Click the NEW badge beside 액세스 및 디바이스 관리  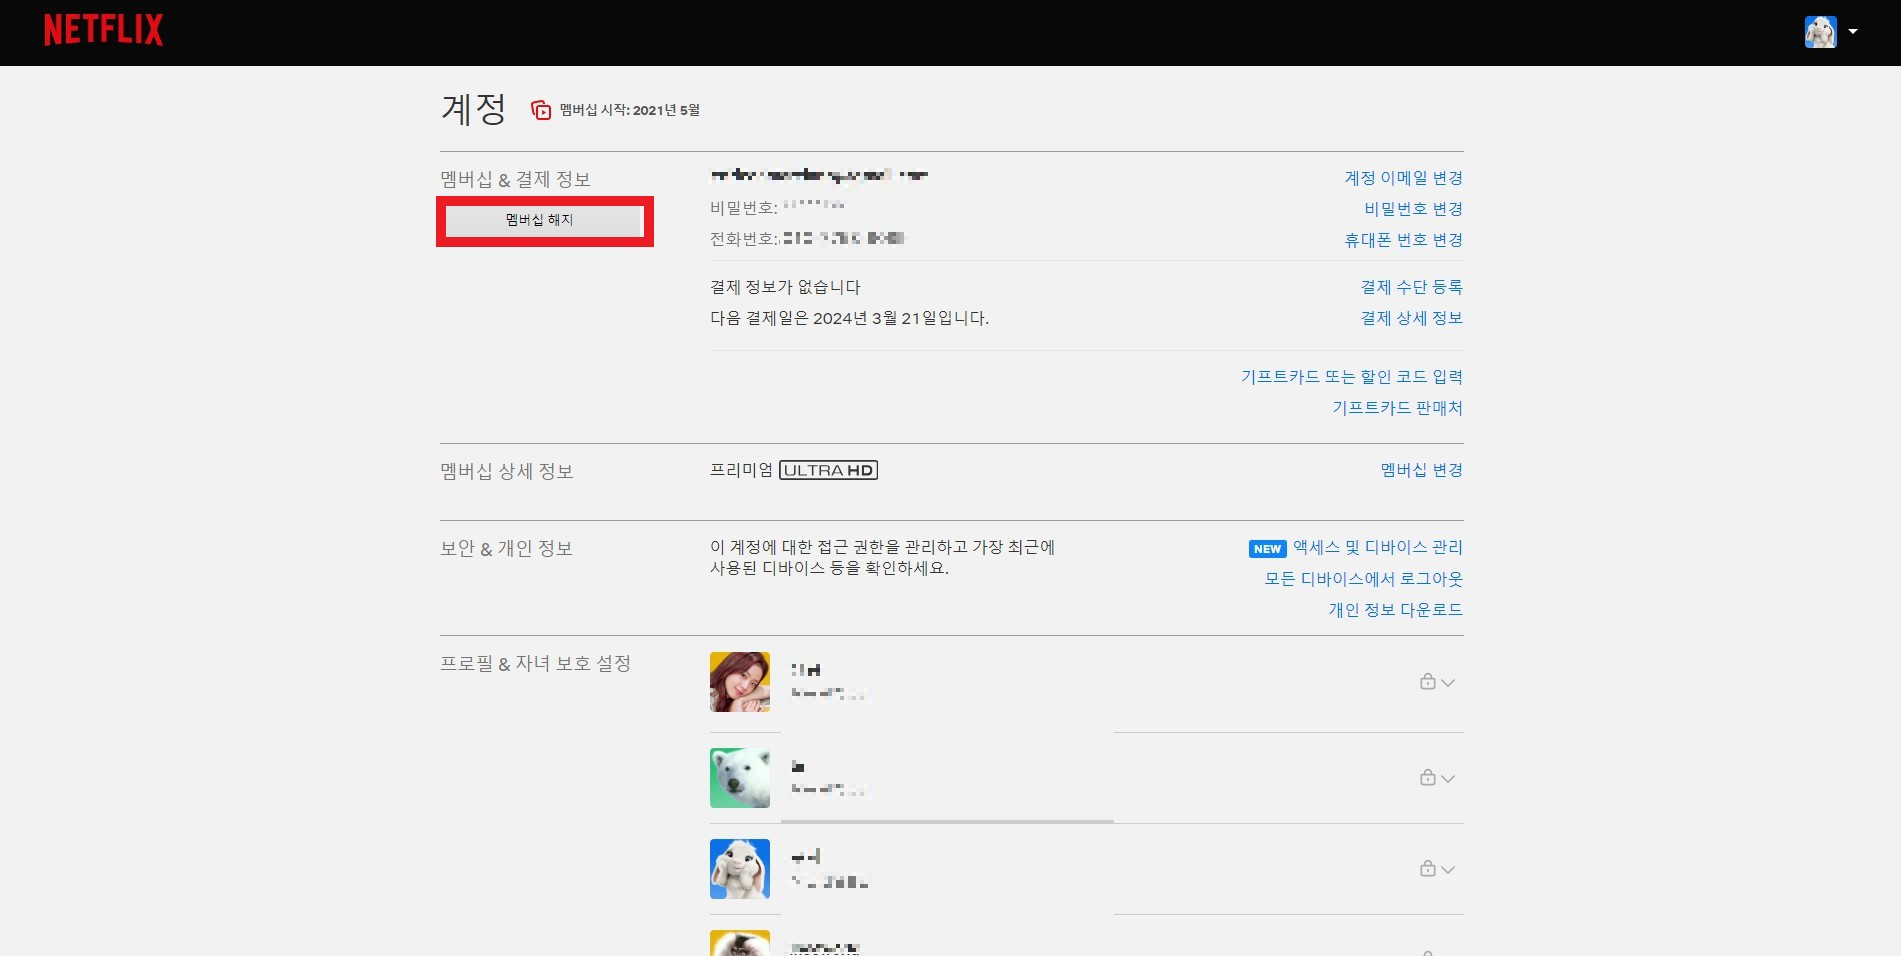tap(1266, 548)
